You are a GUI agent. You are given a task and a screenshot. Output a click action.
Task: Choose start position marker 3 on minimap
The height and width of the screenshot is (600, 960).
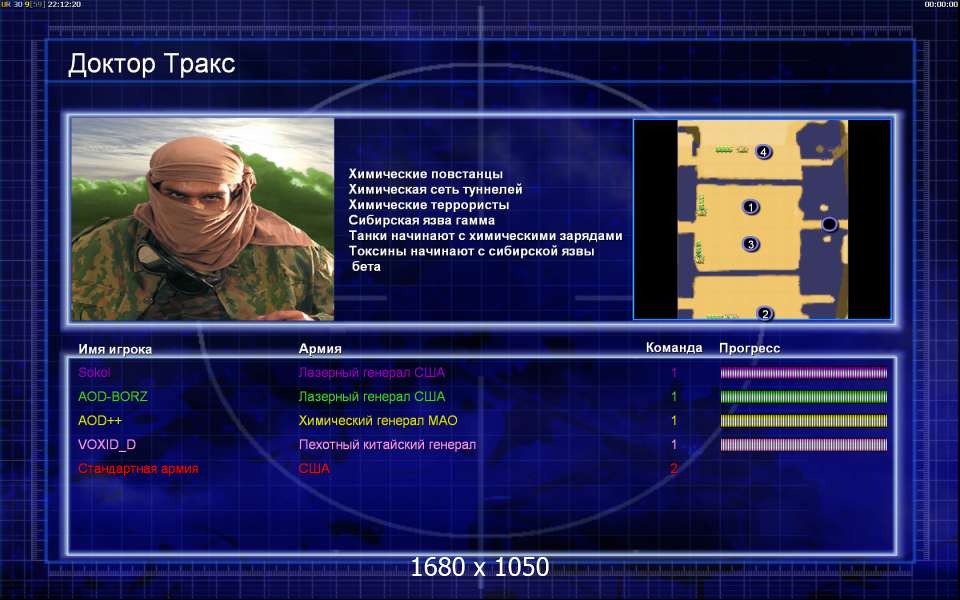pos(751,244)
